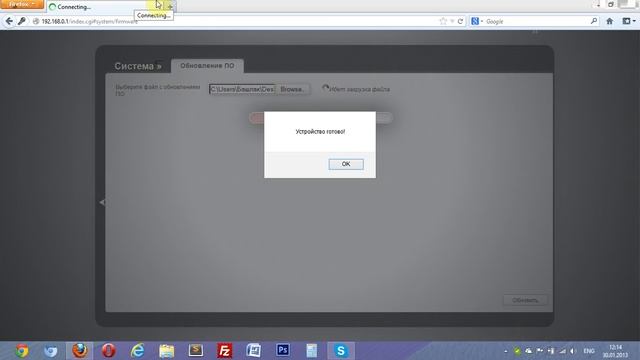Open the volume speaker tray icon
The image size is (640, 360).
point(573,351)
